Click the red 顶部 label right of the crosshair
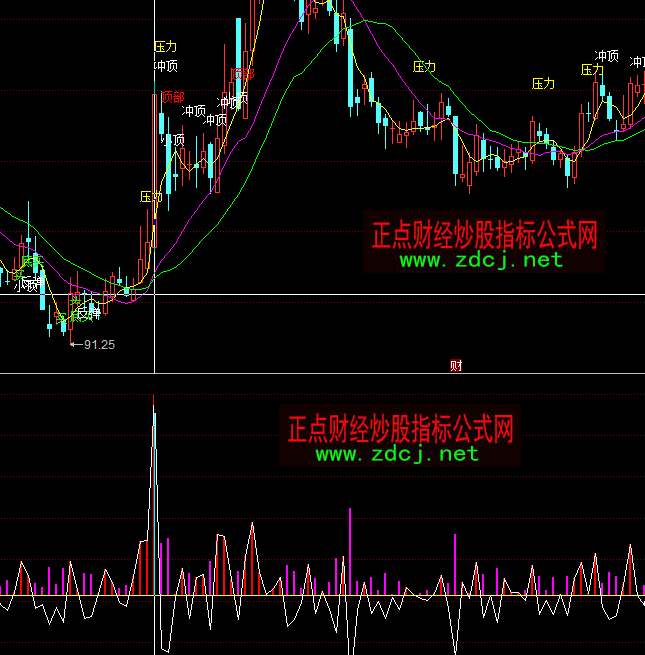This screenshot has height=655, width=645. point(171,97)
